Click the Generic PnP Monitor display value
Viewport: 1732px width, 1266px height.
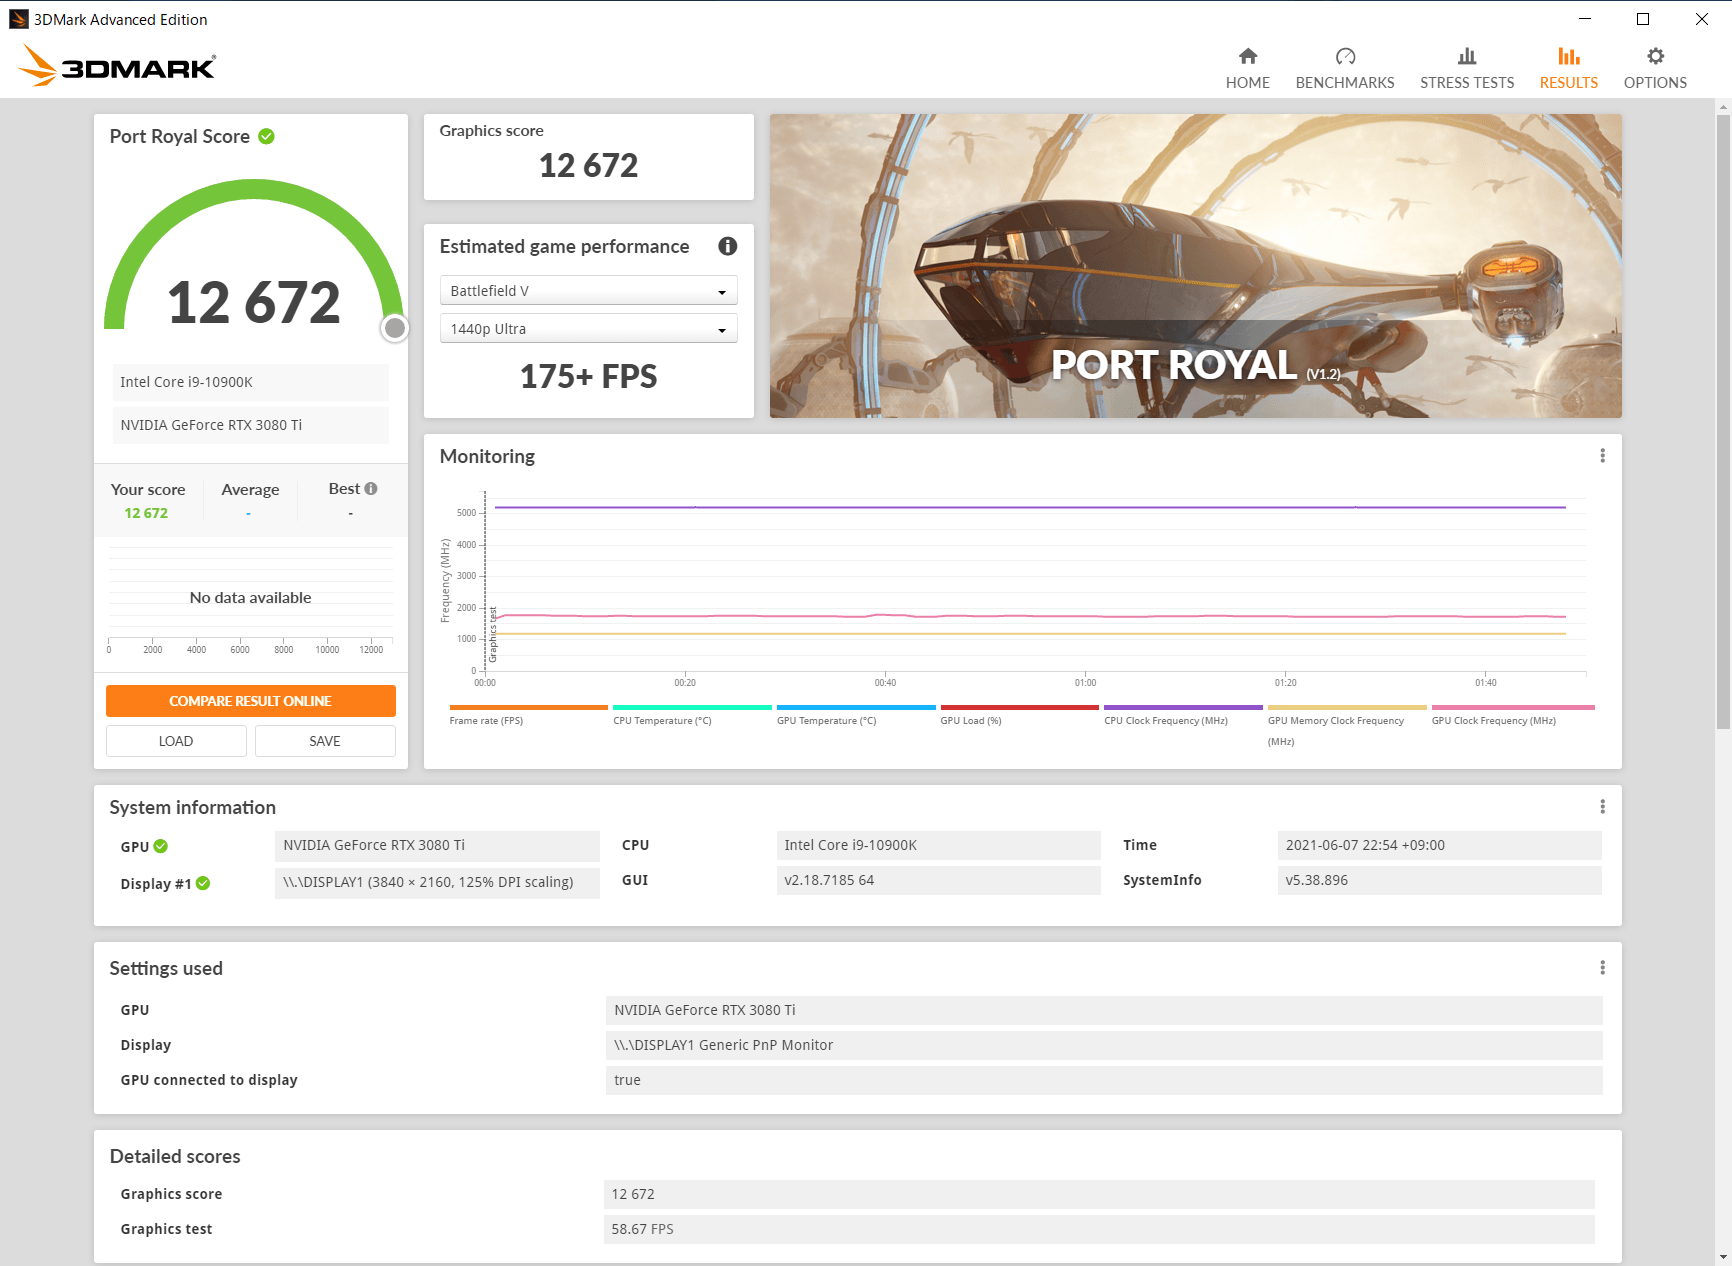pyautogui.click(x=1104, y=1045)
